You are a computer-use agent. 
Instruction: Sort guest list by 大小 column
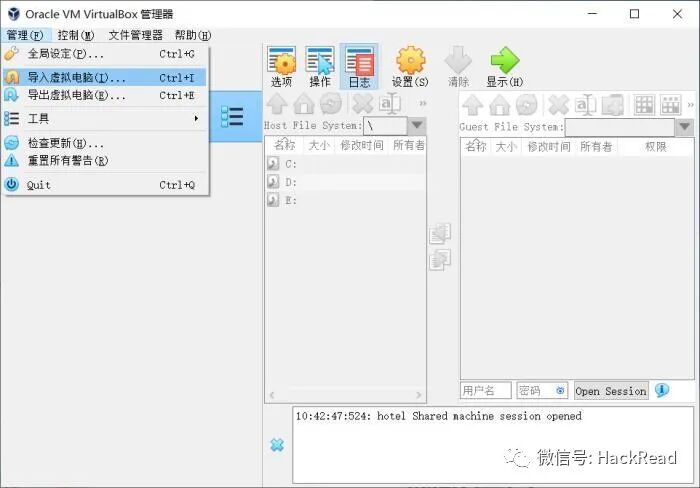pyautogui.click(x=506, y=146)
